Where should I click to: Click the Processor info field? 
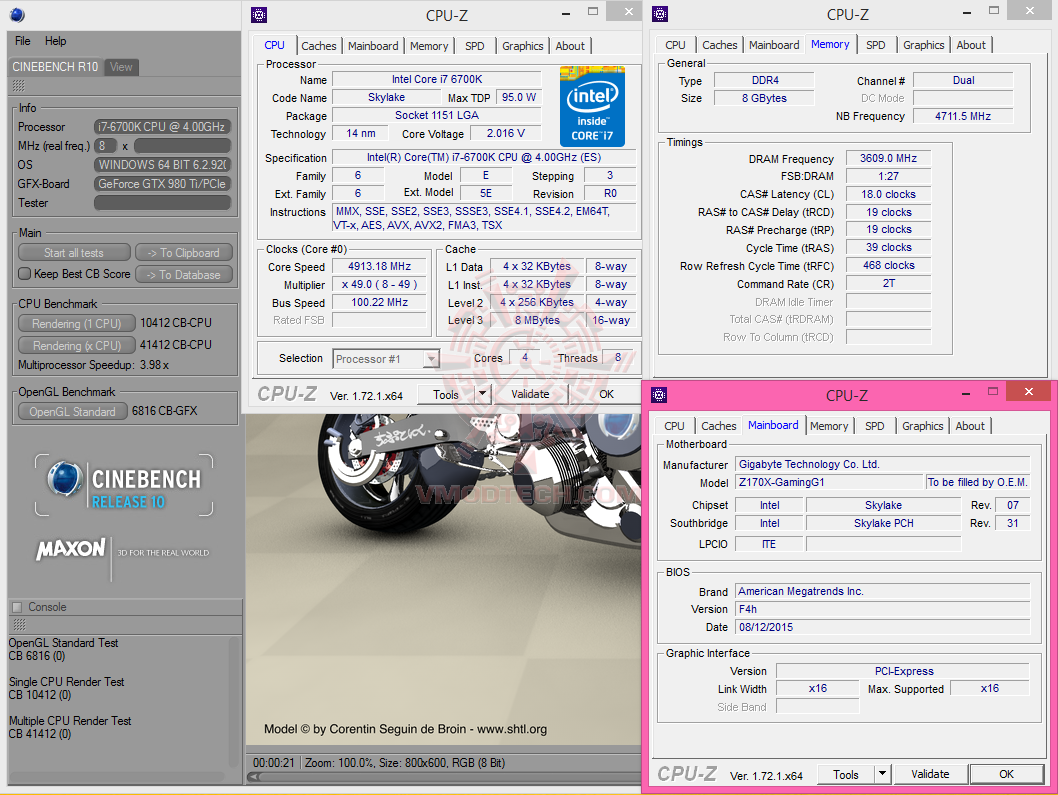pyautogui.click(x=163, y=127)
